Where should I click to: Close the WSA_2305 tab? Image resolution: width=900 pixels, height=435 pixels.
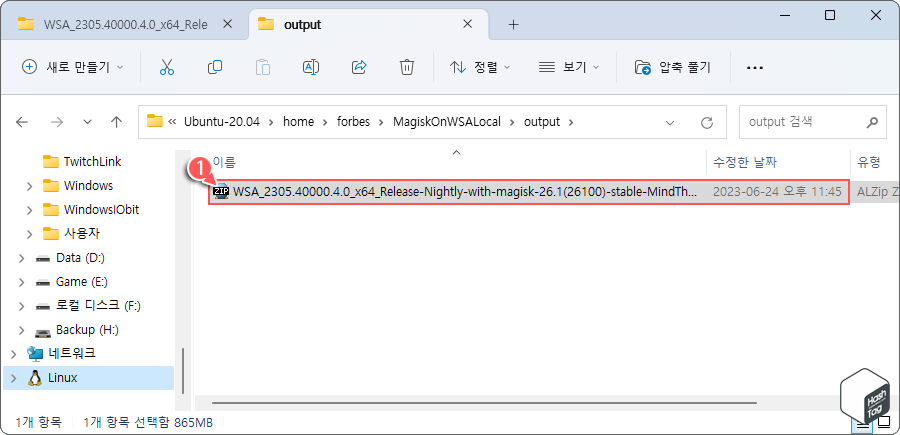click(227, 24)
